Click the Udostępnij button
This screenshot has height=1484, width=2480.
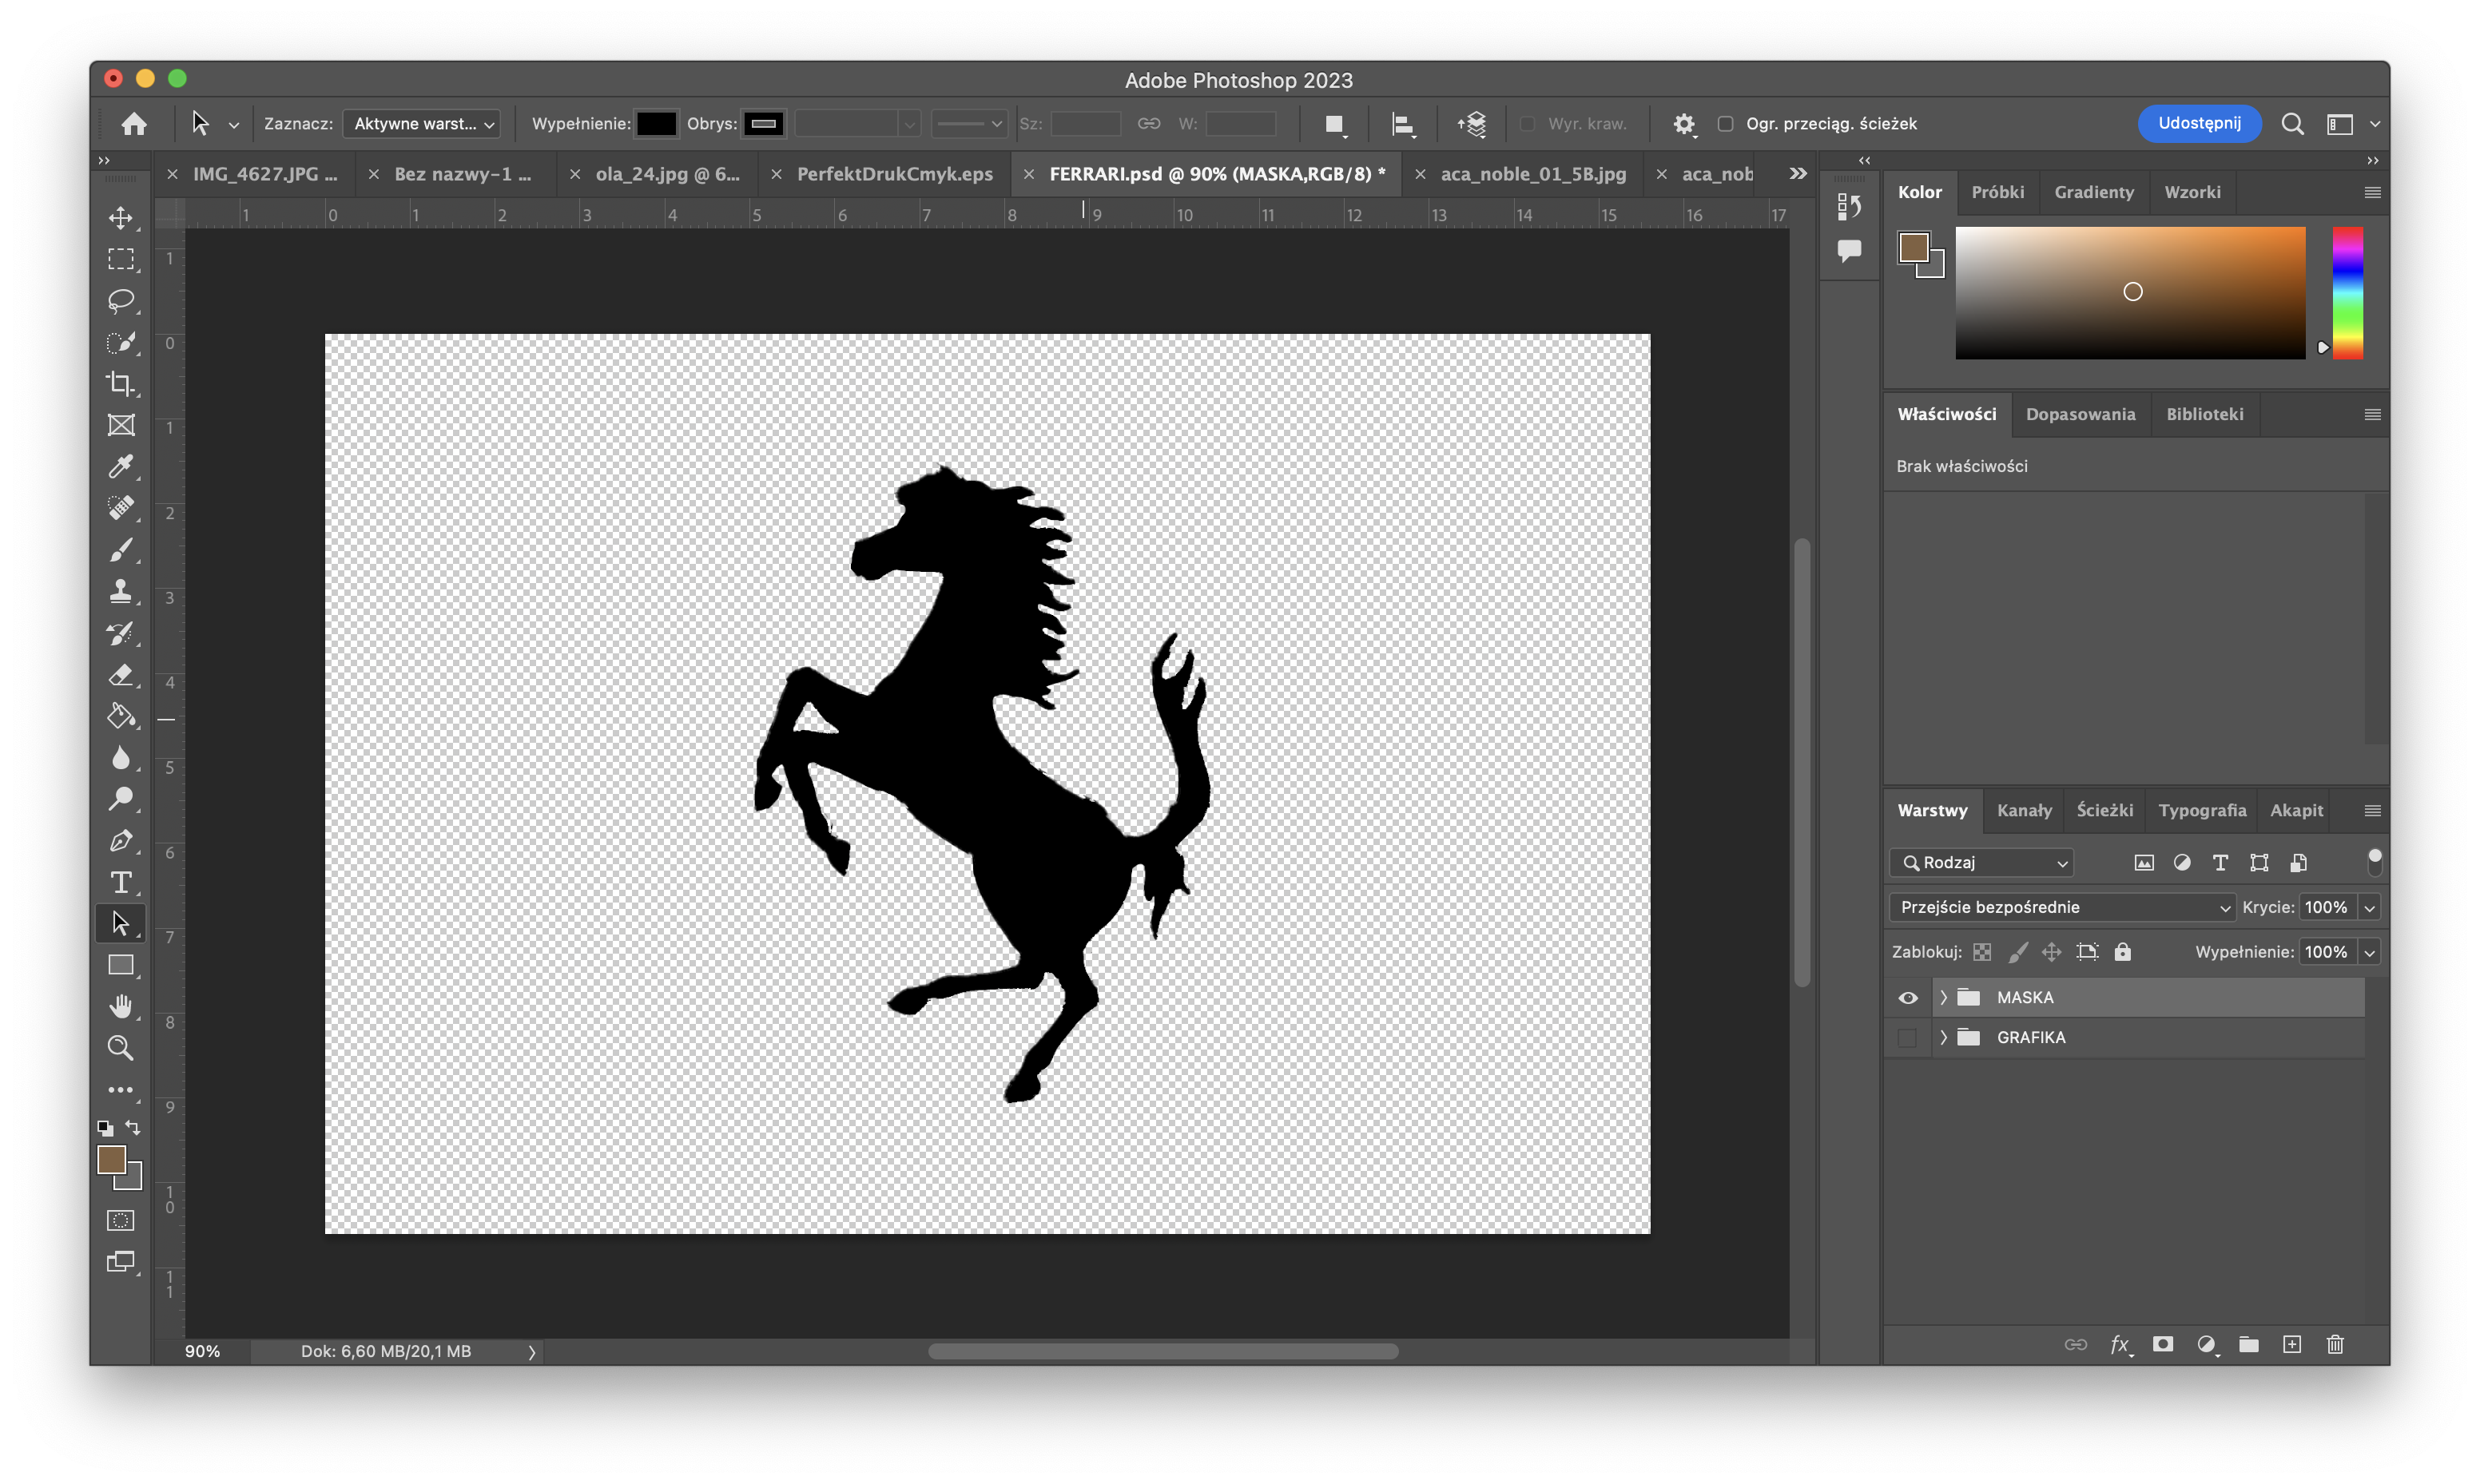coord(2199,123)
